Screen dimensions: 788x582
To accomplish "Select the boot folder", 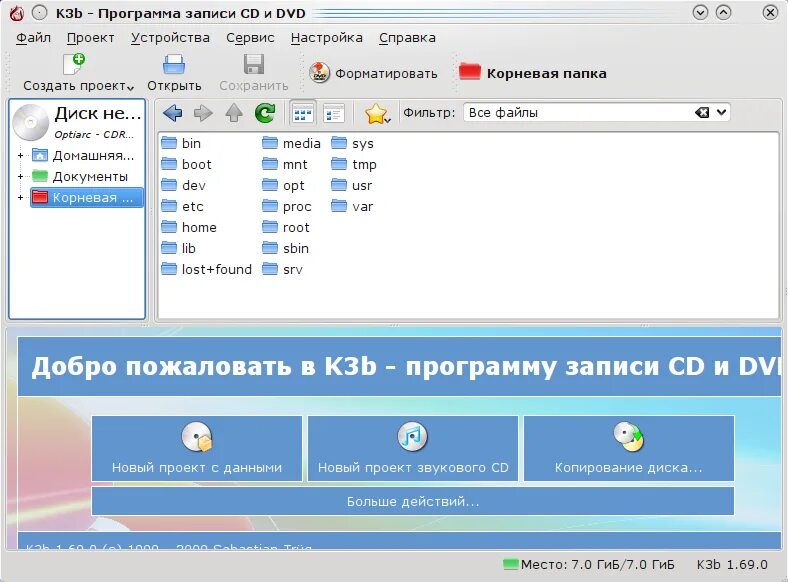I will point(186,165).
